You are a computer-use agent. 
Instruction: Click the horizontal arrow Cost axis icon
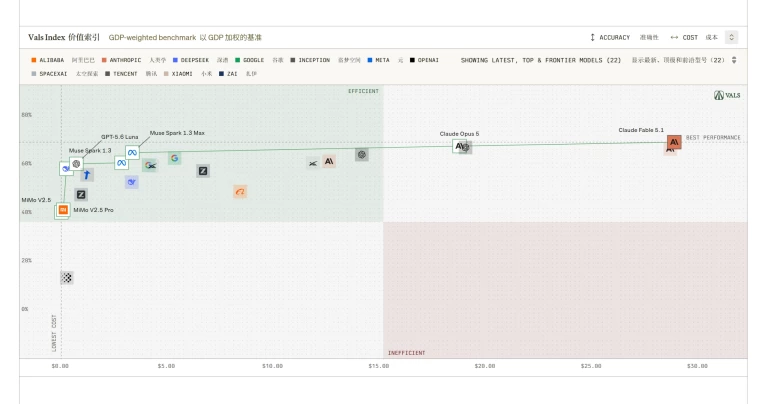coord(674,37)
